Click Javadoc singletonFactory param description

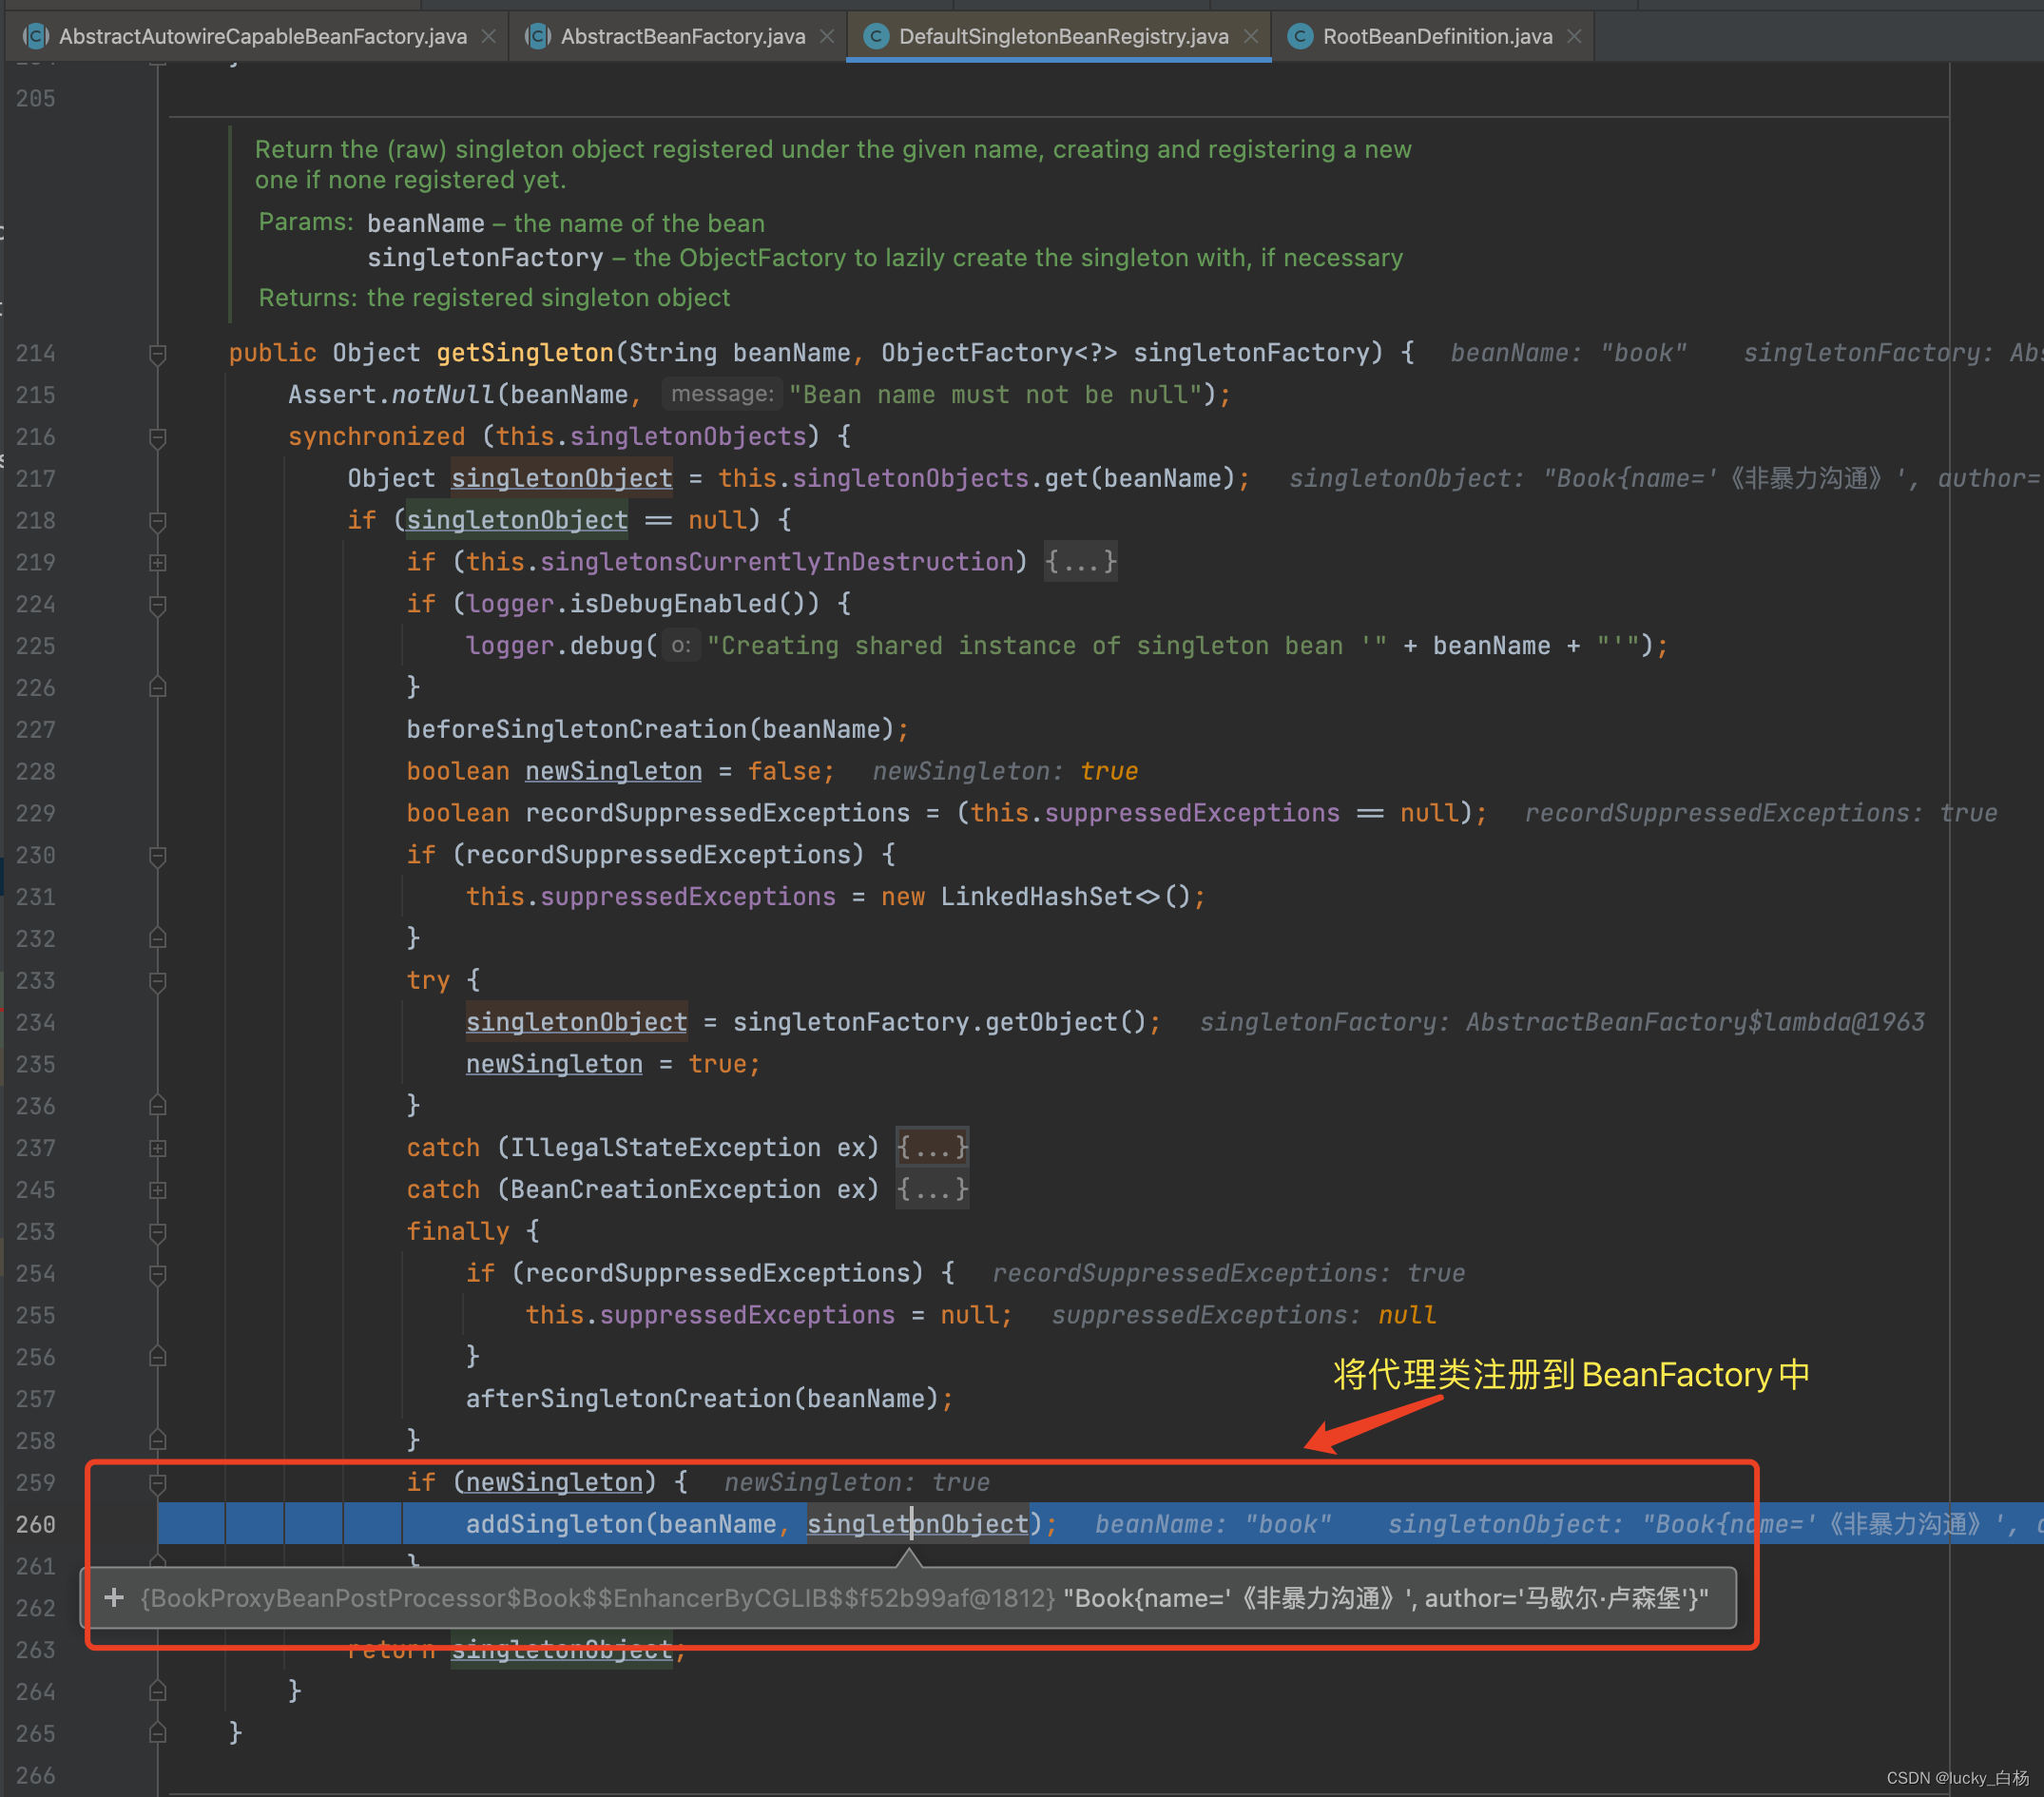coord(1017,258)
